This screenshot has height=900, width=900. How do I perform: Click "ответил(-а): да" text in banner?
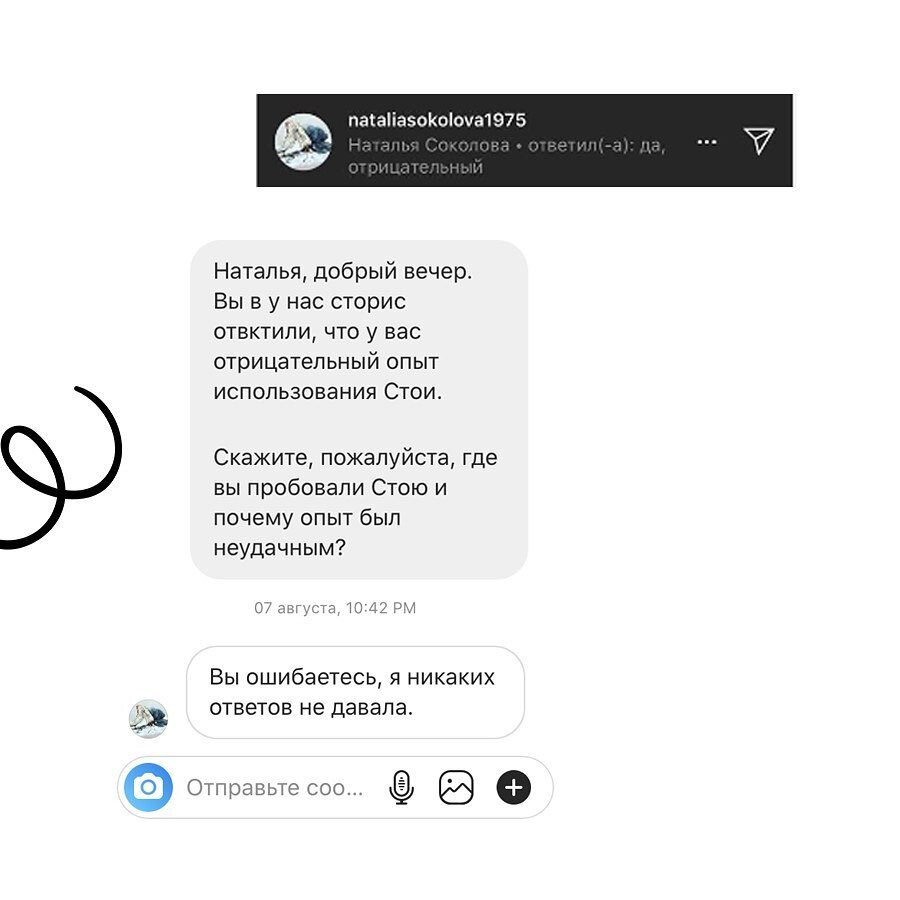point(597,145)
